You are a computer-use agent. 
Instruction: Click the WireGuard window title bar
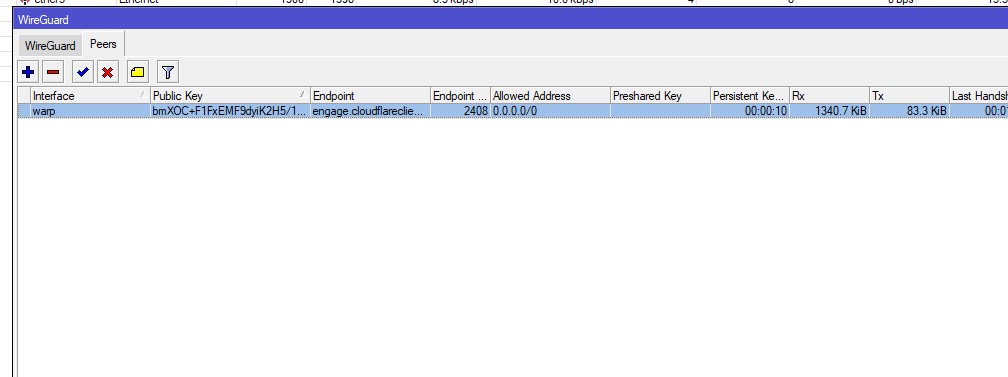(511, 19)
